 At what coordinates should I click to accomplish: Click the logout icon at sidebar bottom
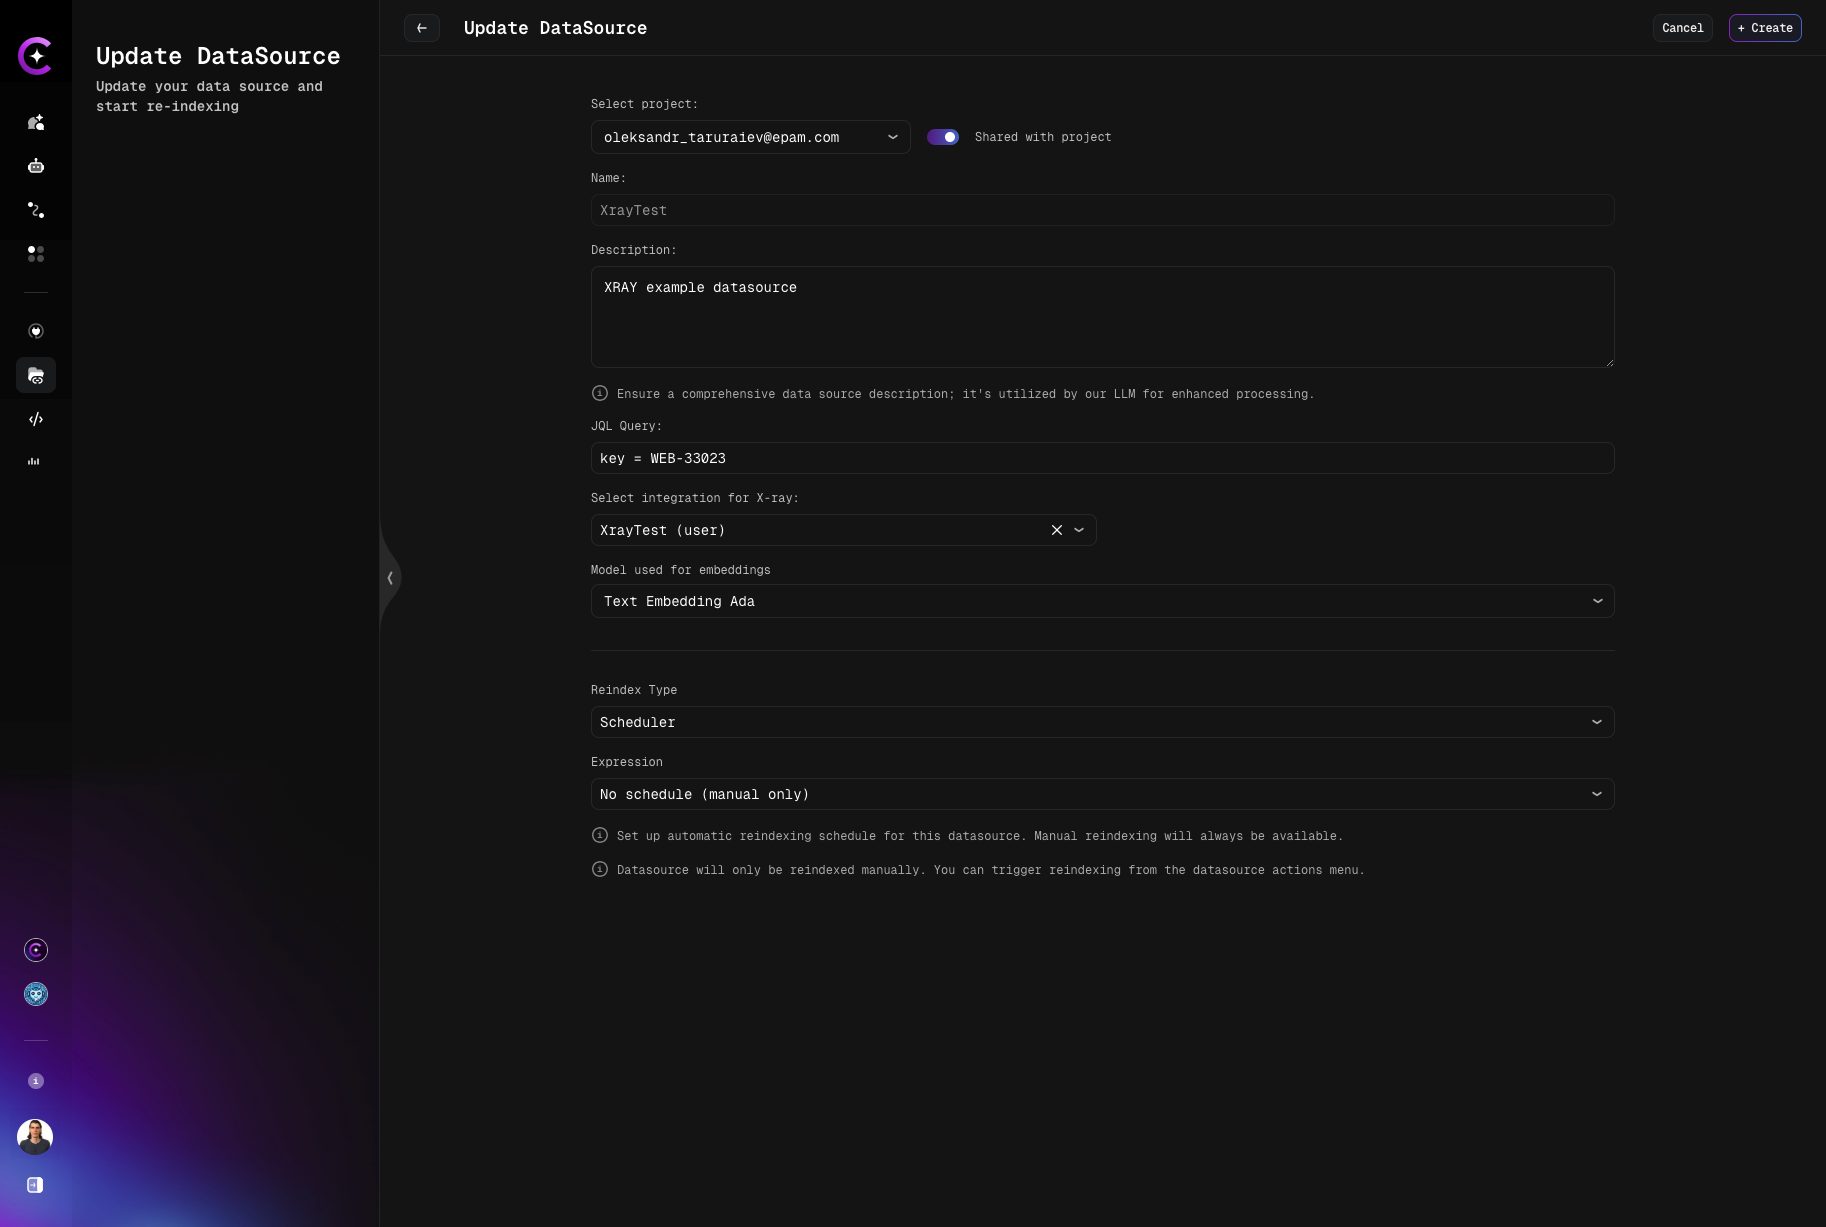[x=36, y=1185]
